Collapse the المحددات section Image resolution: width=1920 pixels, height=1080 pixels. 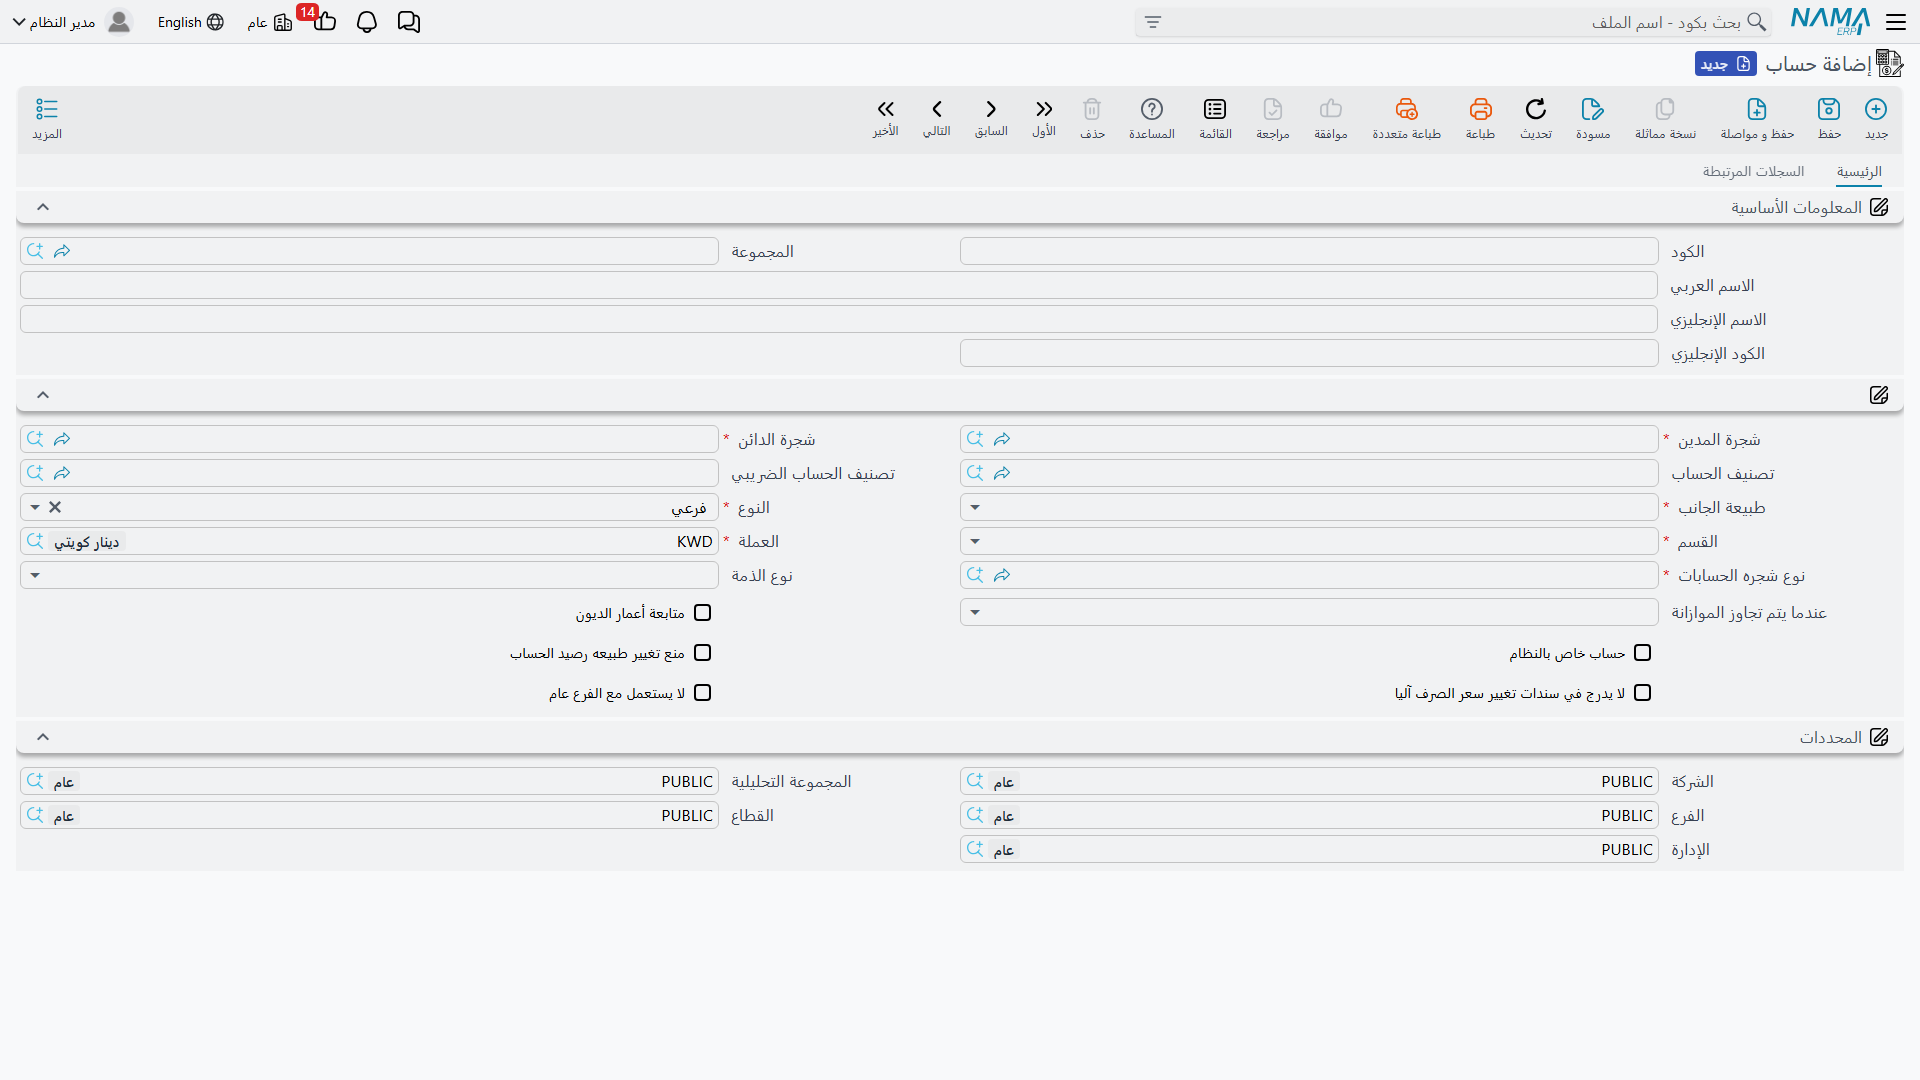(43, 737)
